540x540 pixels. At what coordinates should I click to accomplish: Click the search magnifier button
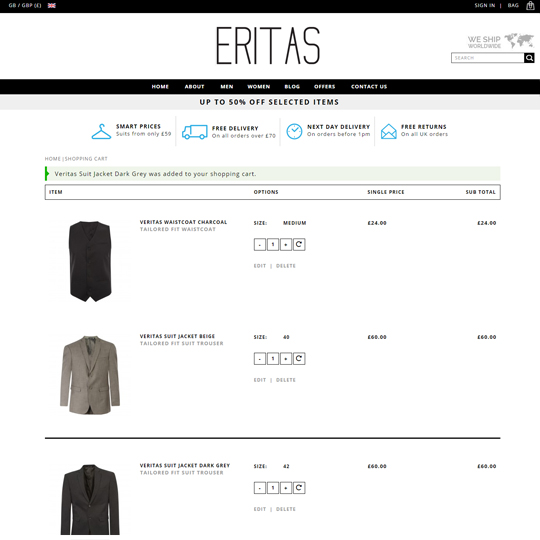[x=529, y=58]
